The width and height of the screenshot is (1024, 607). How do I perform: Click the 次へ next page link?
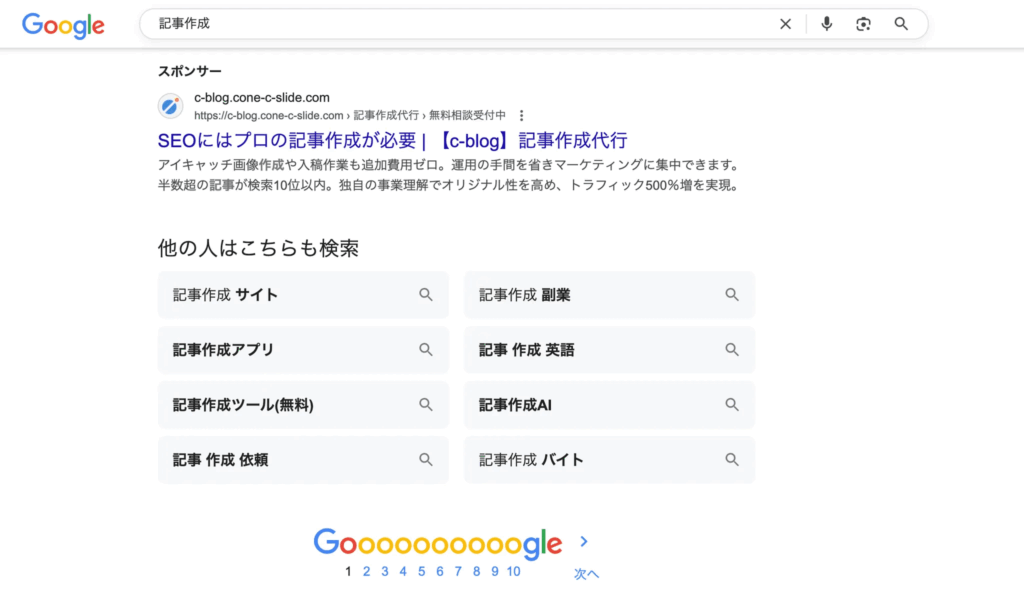point(586,574)
